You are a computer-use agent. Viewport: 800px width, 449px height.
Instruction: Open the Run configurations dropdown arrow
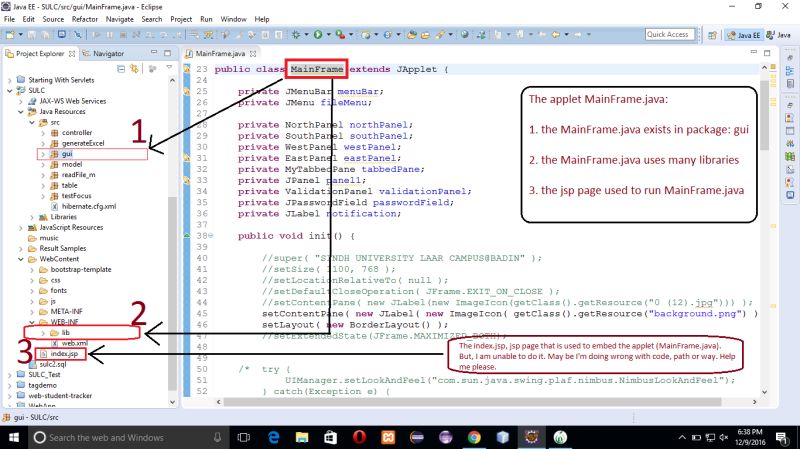pos(328,35)
